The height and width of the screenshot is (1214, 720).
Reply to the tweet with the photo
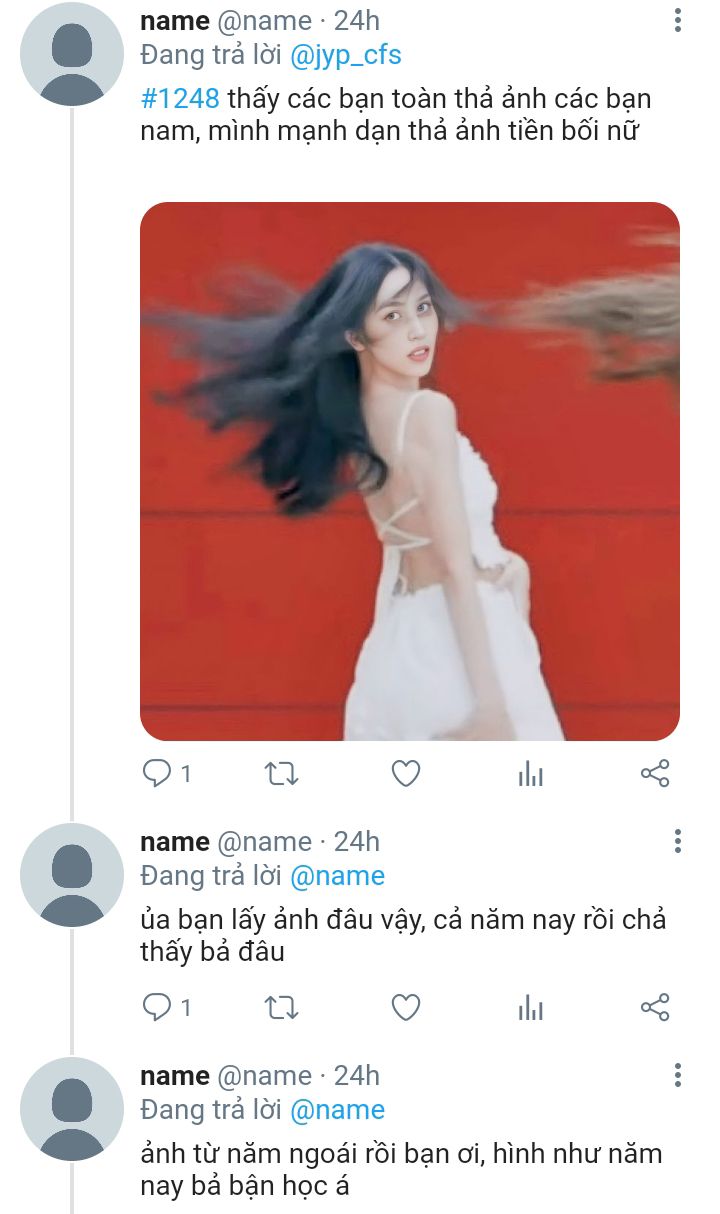(x=157, y=773)
